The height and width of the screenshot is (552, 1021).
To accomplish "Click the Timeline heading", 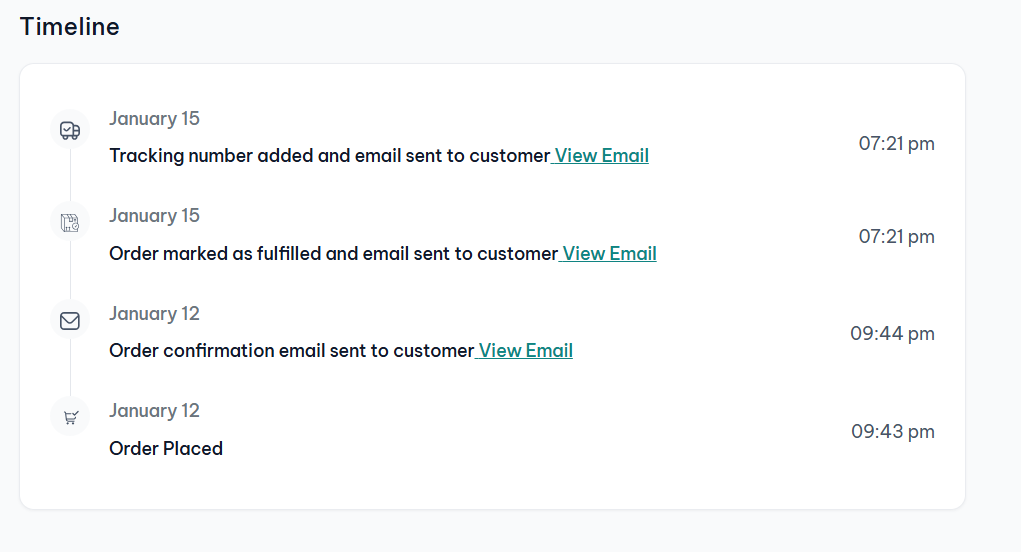I will click(x=70, y=27).
